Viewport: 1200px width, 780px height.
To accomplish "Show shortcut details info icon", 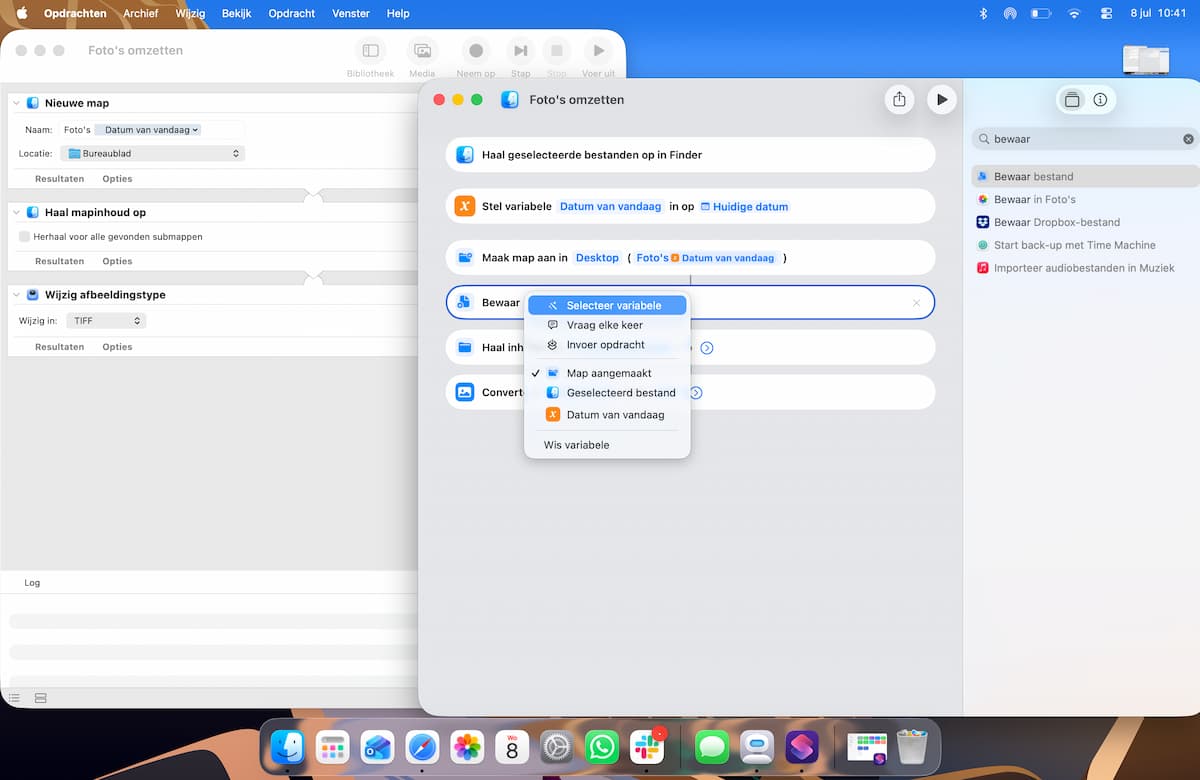I will 1100,100.
